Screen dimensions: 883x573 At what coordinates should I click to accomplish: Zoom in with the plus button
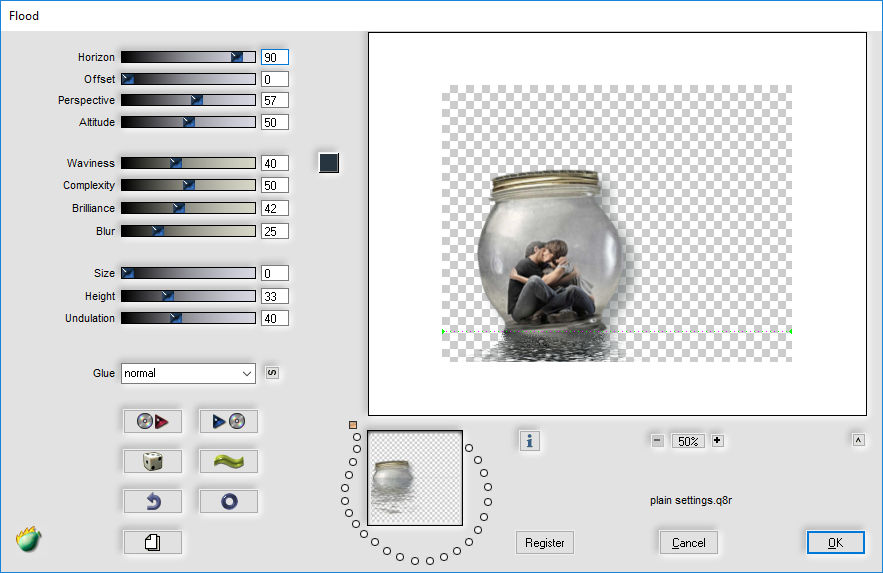pos(717,441)
